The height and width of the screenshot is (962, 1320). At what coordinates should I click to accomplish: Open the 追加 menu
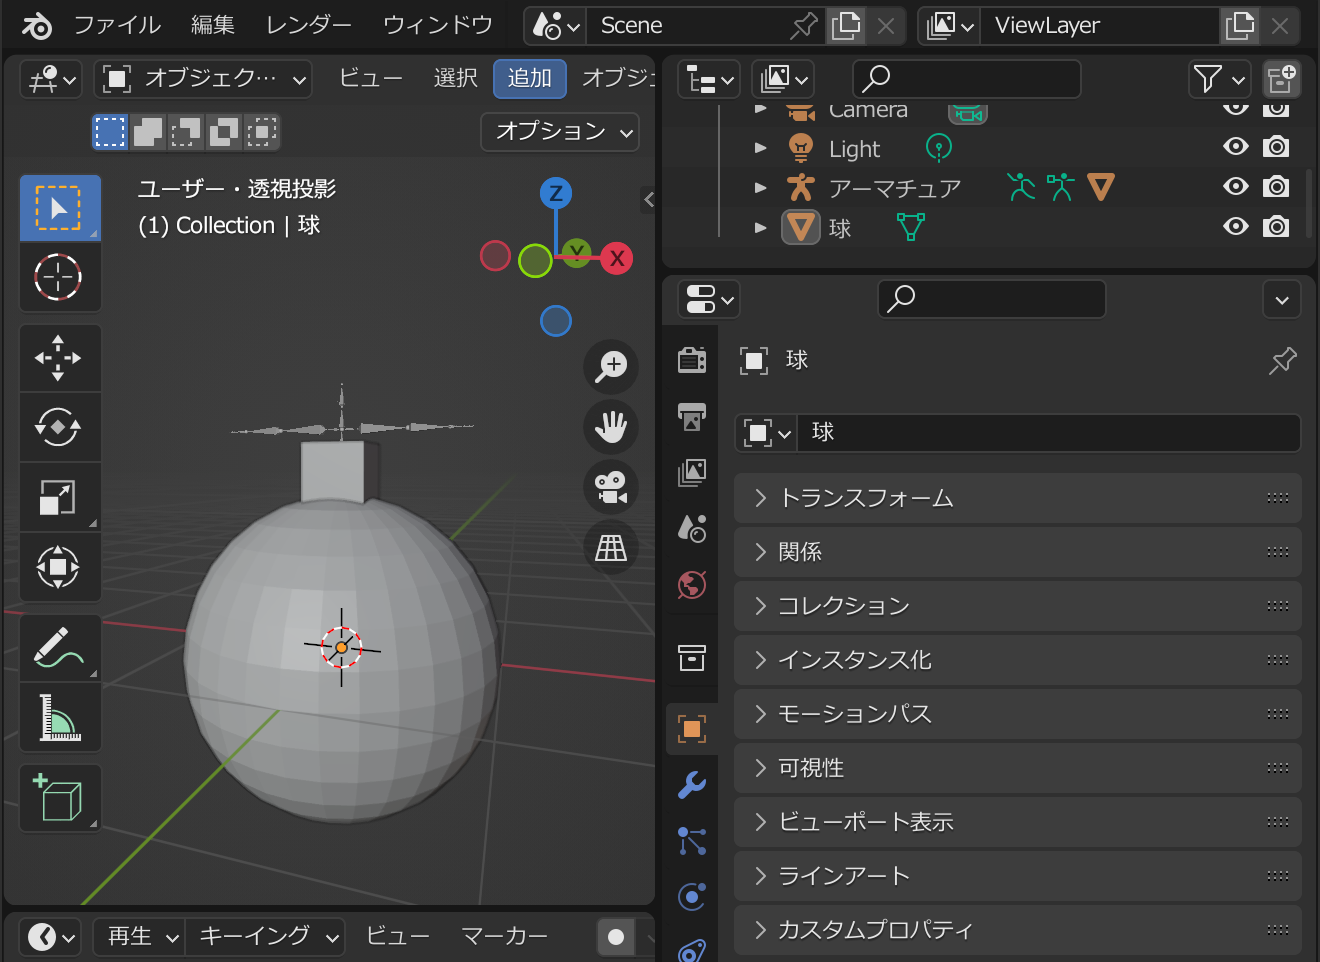[530, 78]
